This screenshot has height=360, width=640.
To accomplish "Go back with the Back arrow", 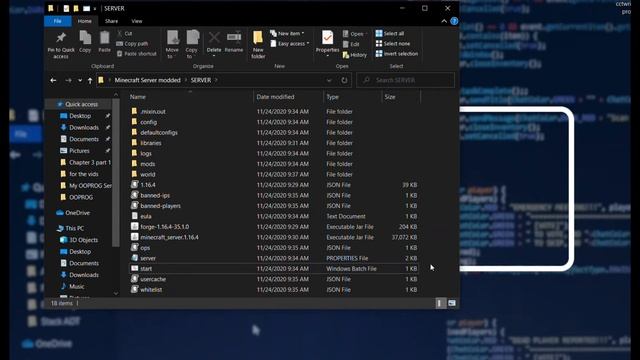I will pyautogui.click(x=53, y=80).
